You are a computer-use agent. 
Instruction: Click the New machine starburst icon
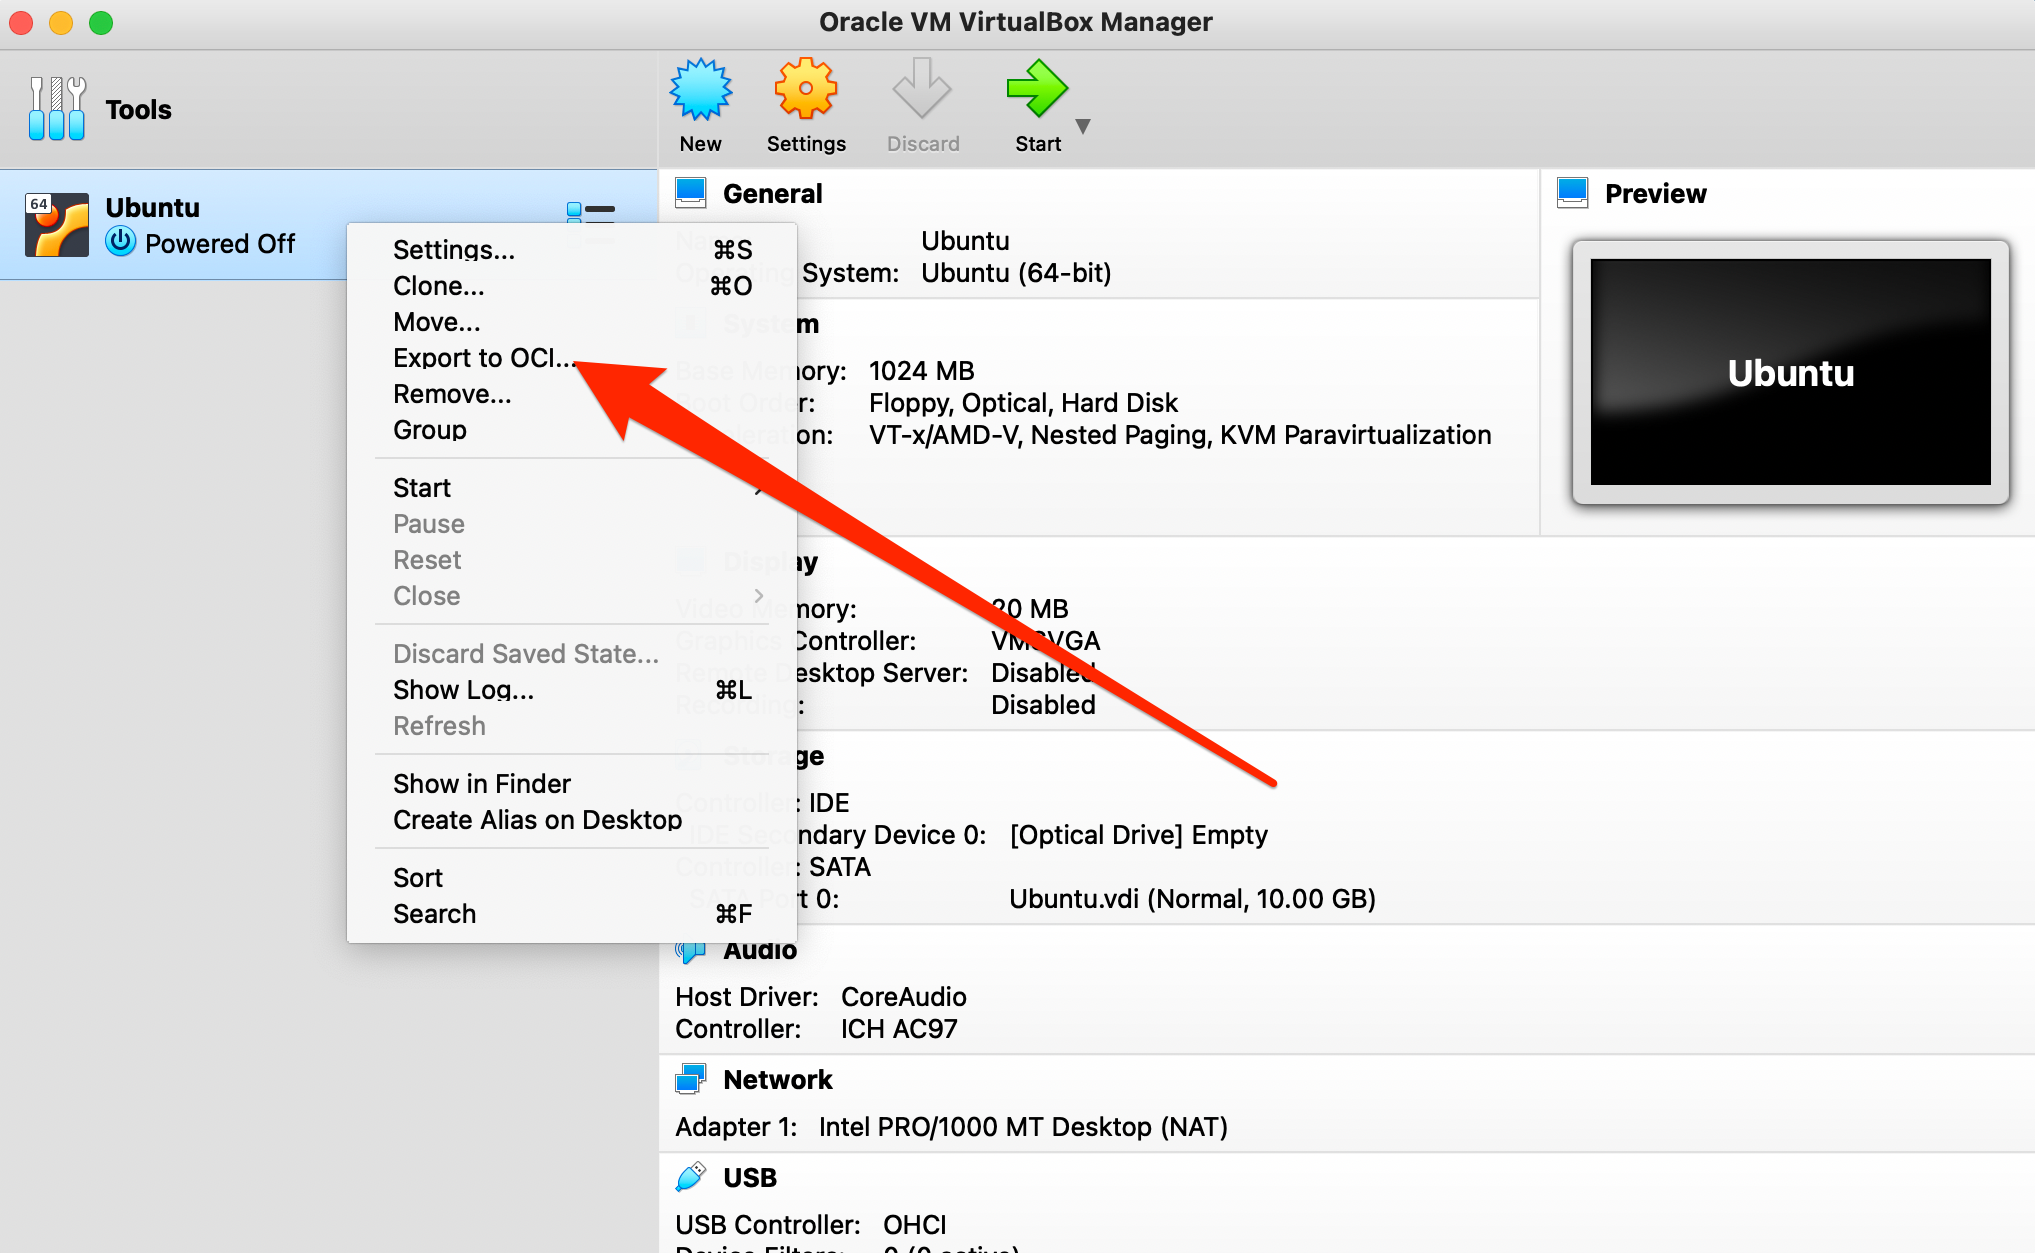700,90
